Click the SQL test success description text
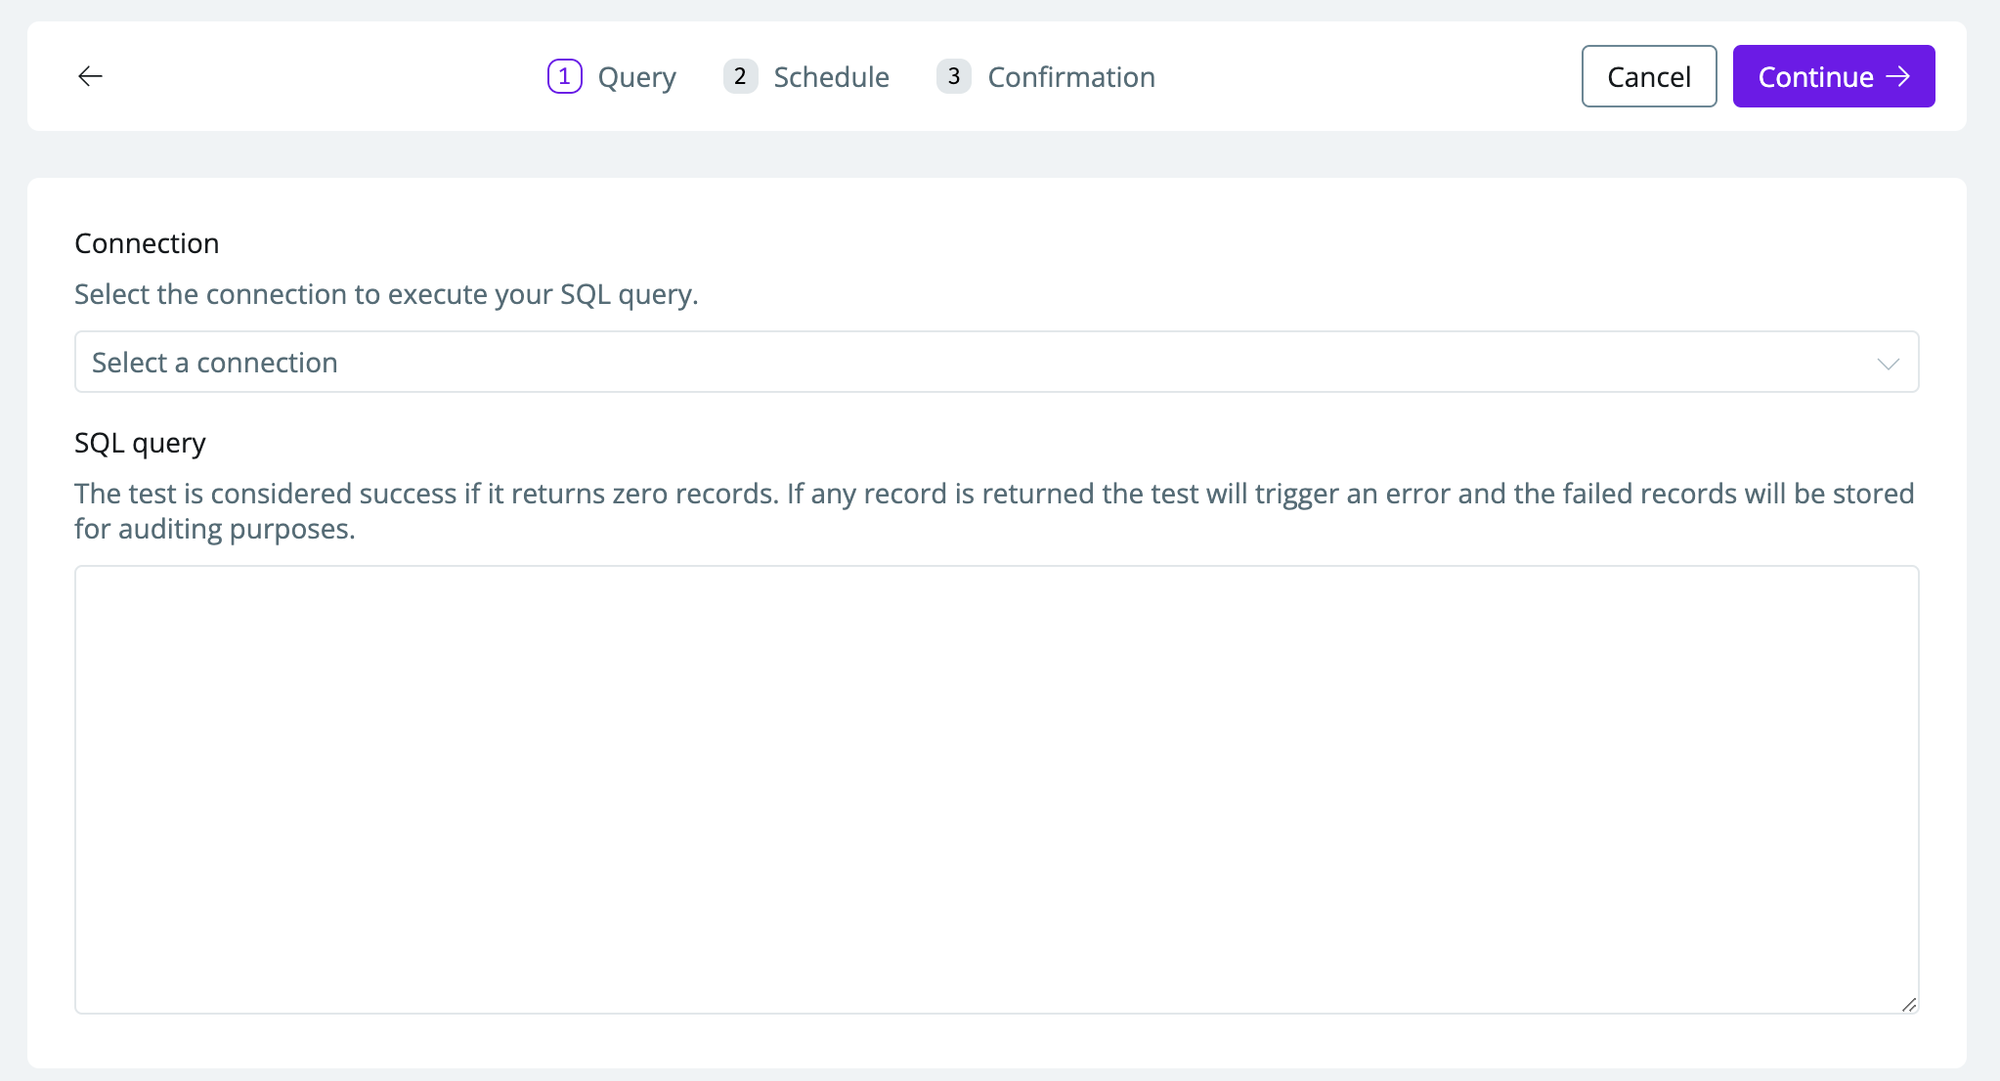The height and width of the screenshot is (1081, 2000). point(994,510)
